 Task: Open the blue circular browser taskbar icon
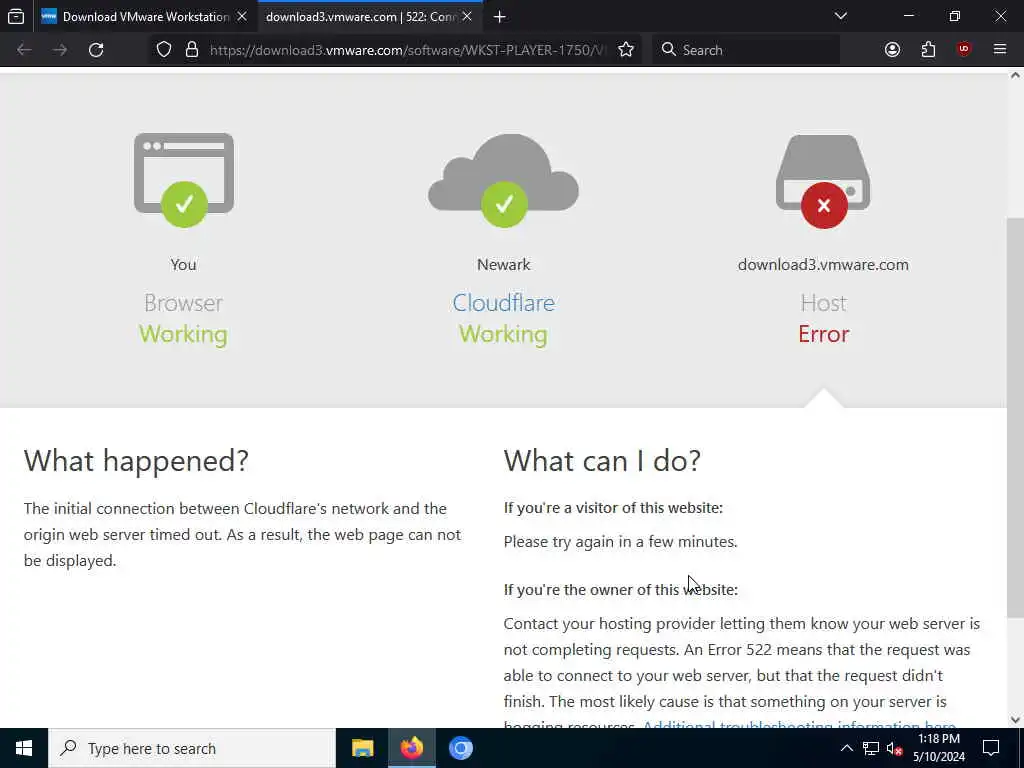tap(460, 748)
